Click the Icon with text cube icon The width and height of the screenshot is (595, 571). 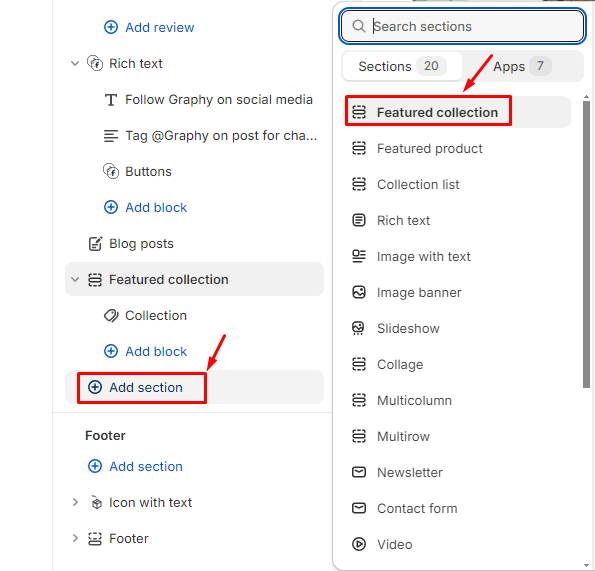96,502
